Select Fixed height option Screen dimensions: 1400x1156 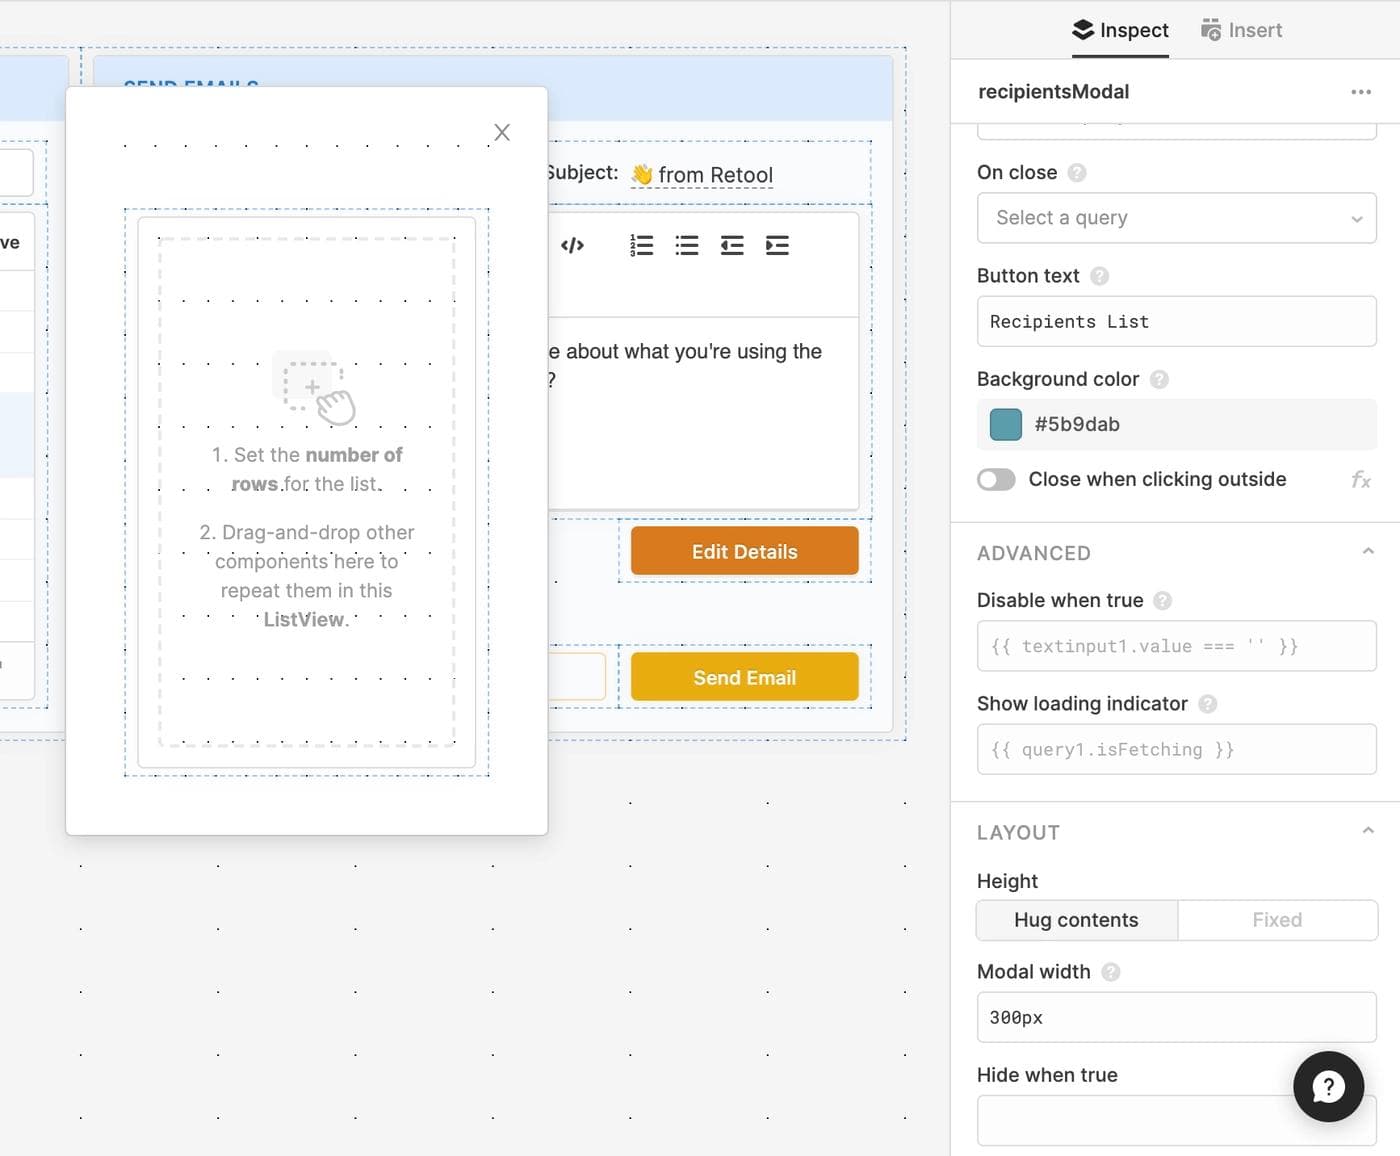click(x=1277, y=920)
